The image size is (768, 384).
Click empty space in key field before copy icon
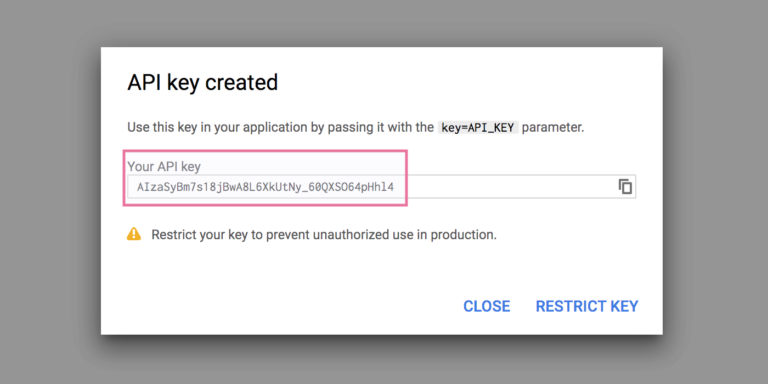[504, 187]
